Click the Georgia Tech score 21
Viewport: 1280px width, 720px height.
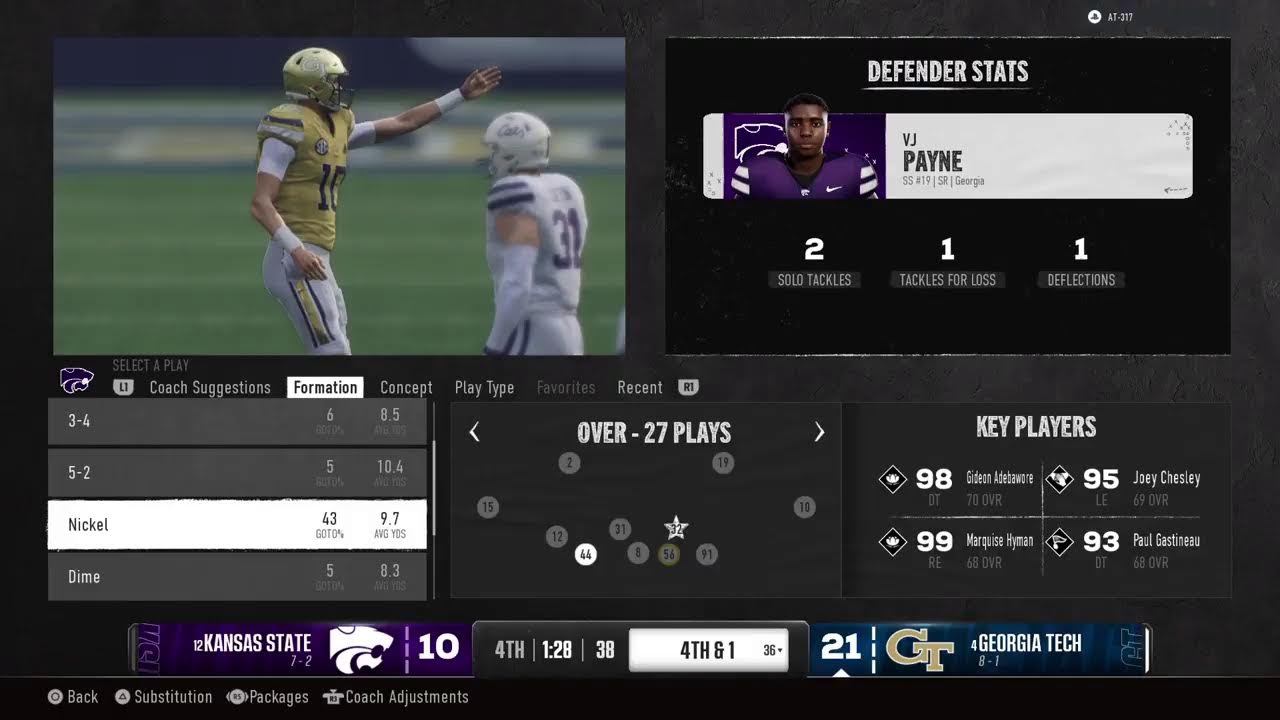pyautogui.click(x=841, y=648)
